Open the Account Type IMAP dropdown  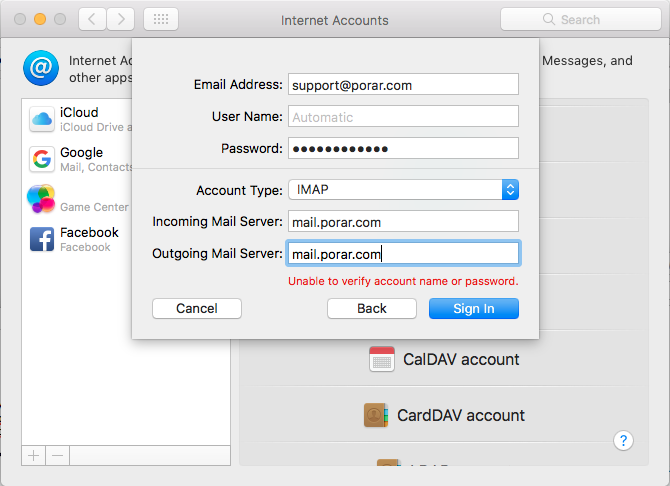pyautogui.click(x=403, y=190)
